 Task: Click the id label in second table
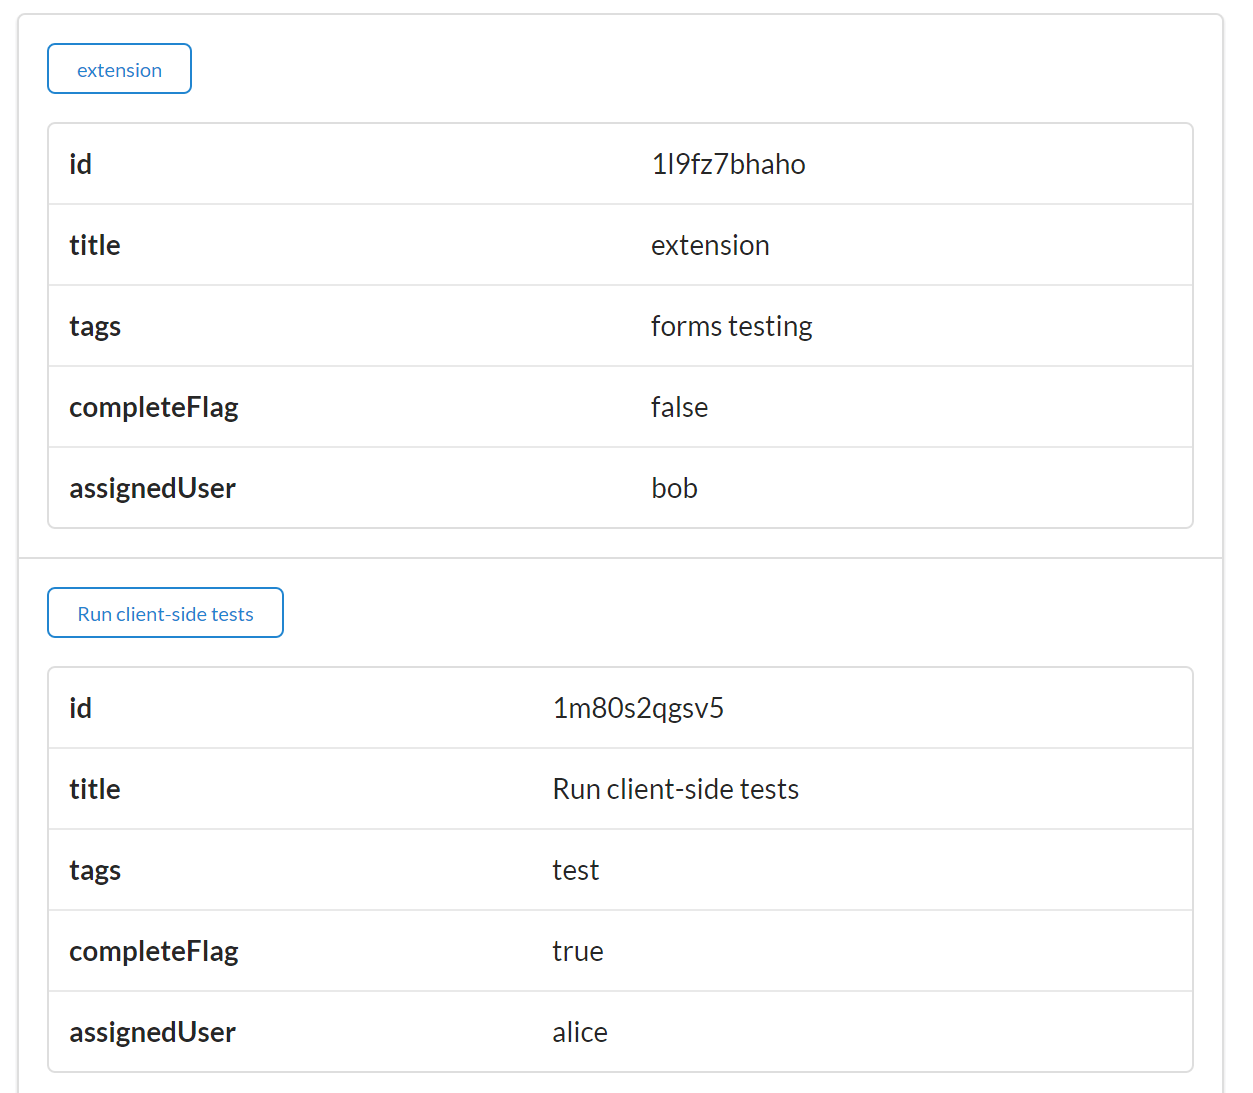tap(80, 708)
